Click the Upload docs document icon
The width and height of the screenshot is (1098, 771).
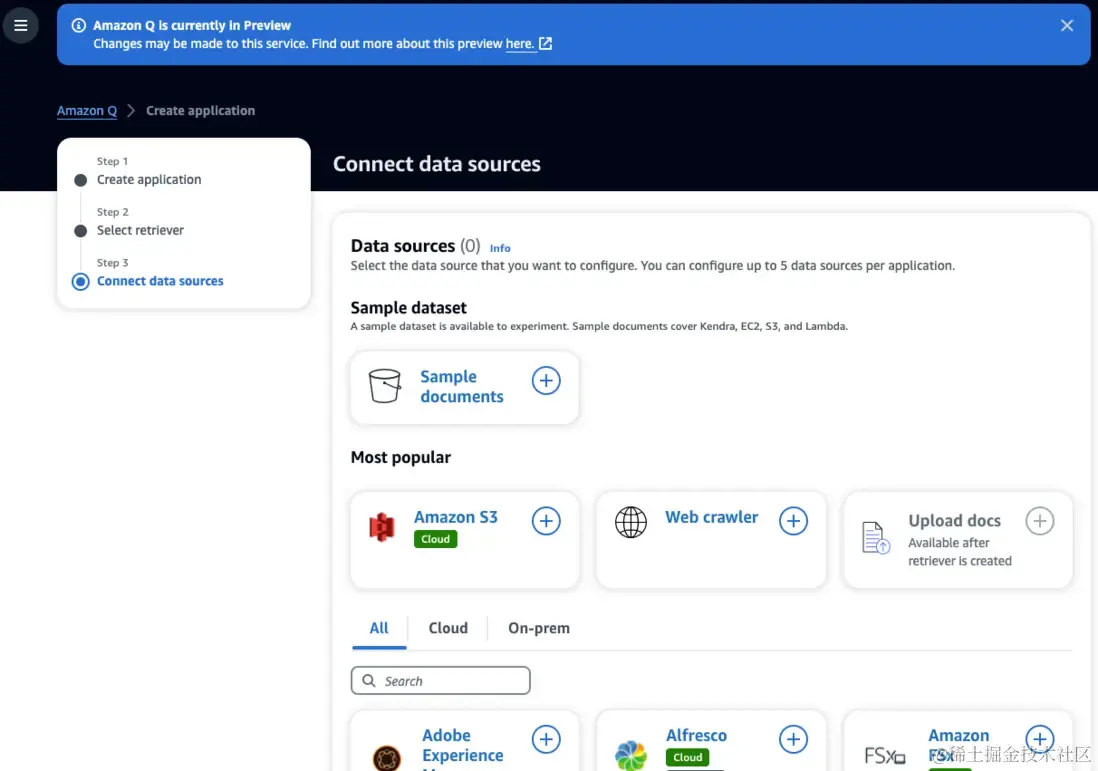coord(875,538)
